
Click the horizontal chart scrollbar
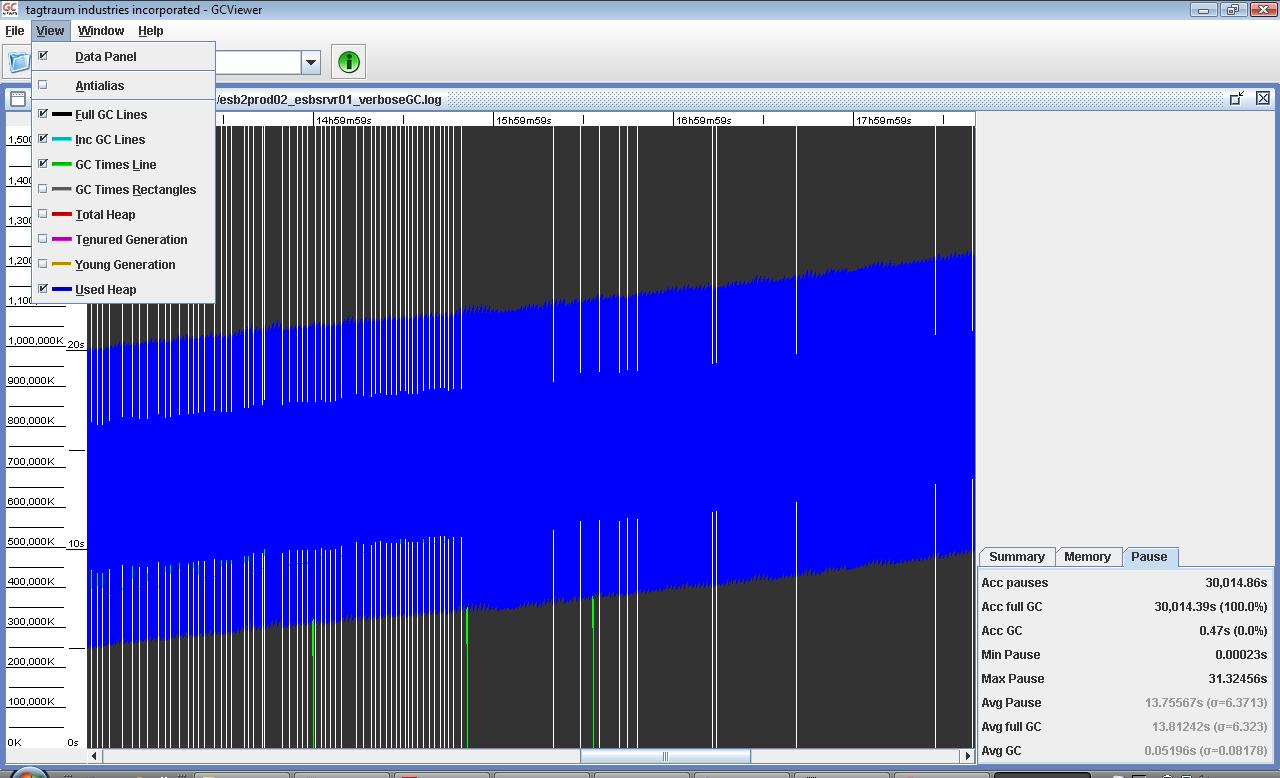[x=665, y=756]
